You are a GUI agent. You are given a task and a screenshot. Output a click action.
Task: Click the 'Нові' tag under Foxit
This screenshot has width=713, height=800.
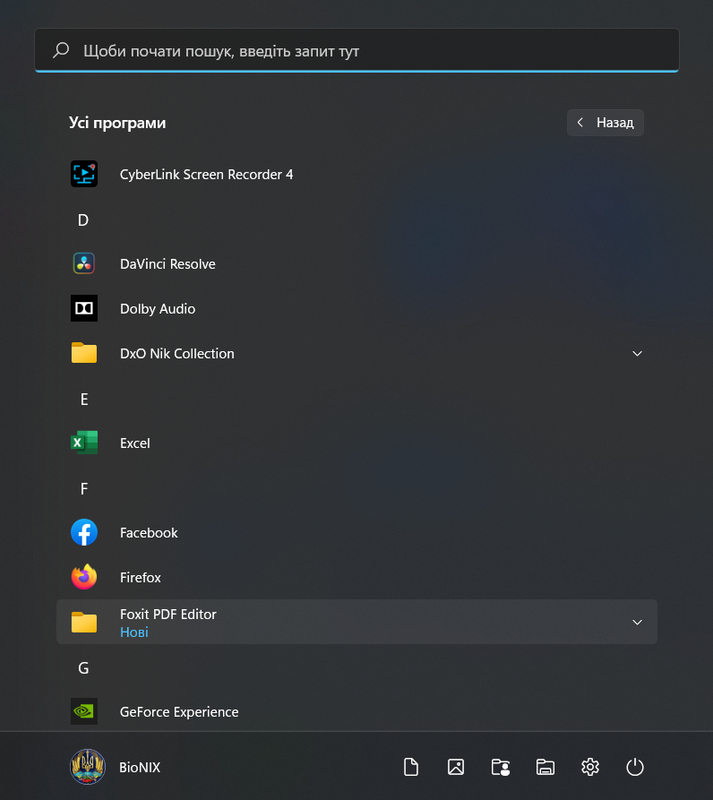(x=134, y=632)
